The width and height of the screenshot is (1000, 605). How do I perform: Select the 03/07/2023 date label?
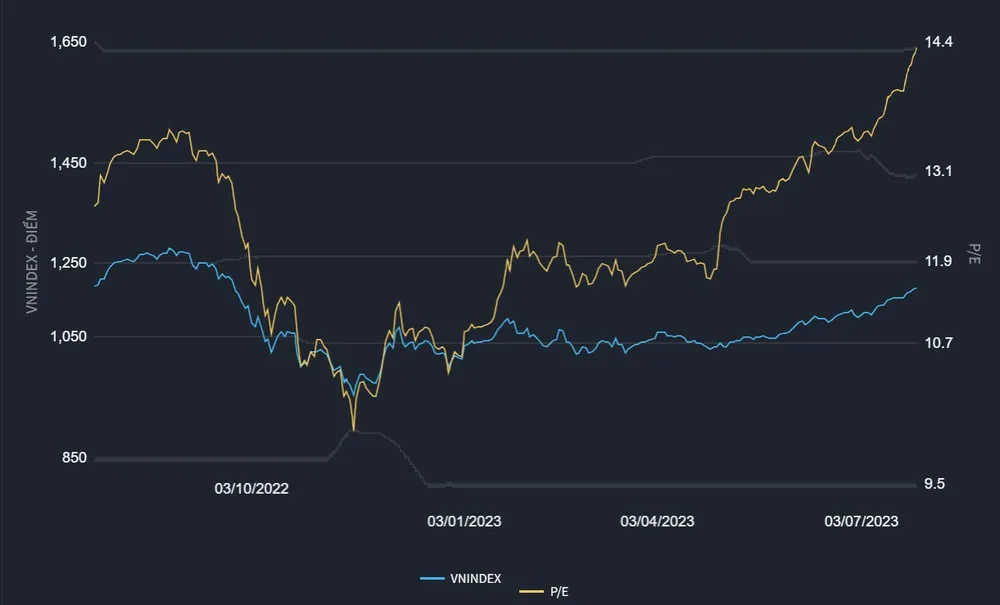point(861,521)
